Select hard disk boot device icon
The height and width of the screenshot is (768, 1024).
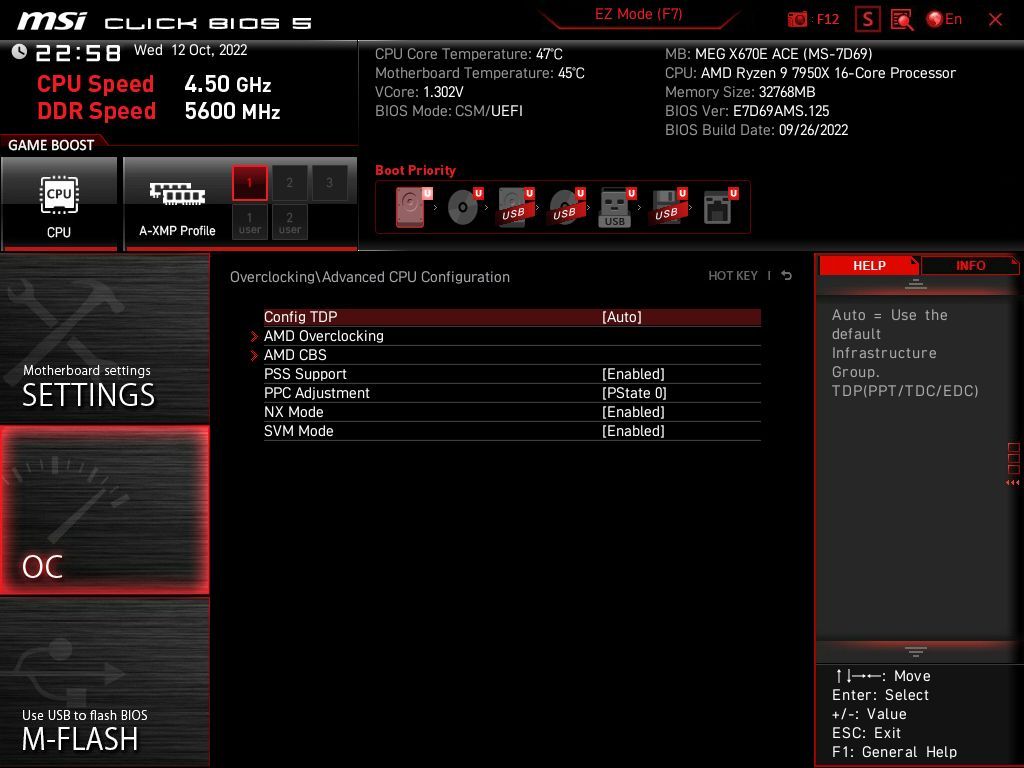point(413,207)
